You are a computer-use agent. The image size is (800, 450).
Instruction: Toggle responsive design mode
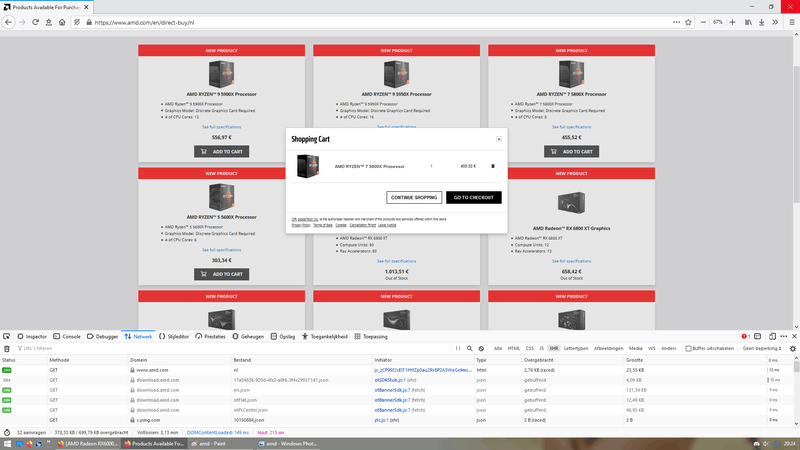click(x=772, y=337)
